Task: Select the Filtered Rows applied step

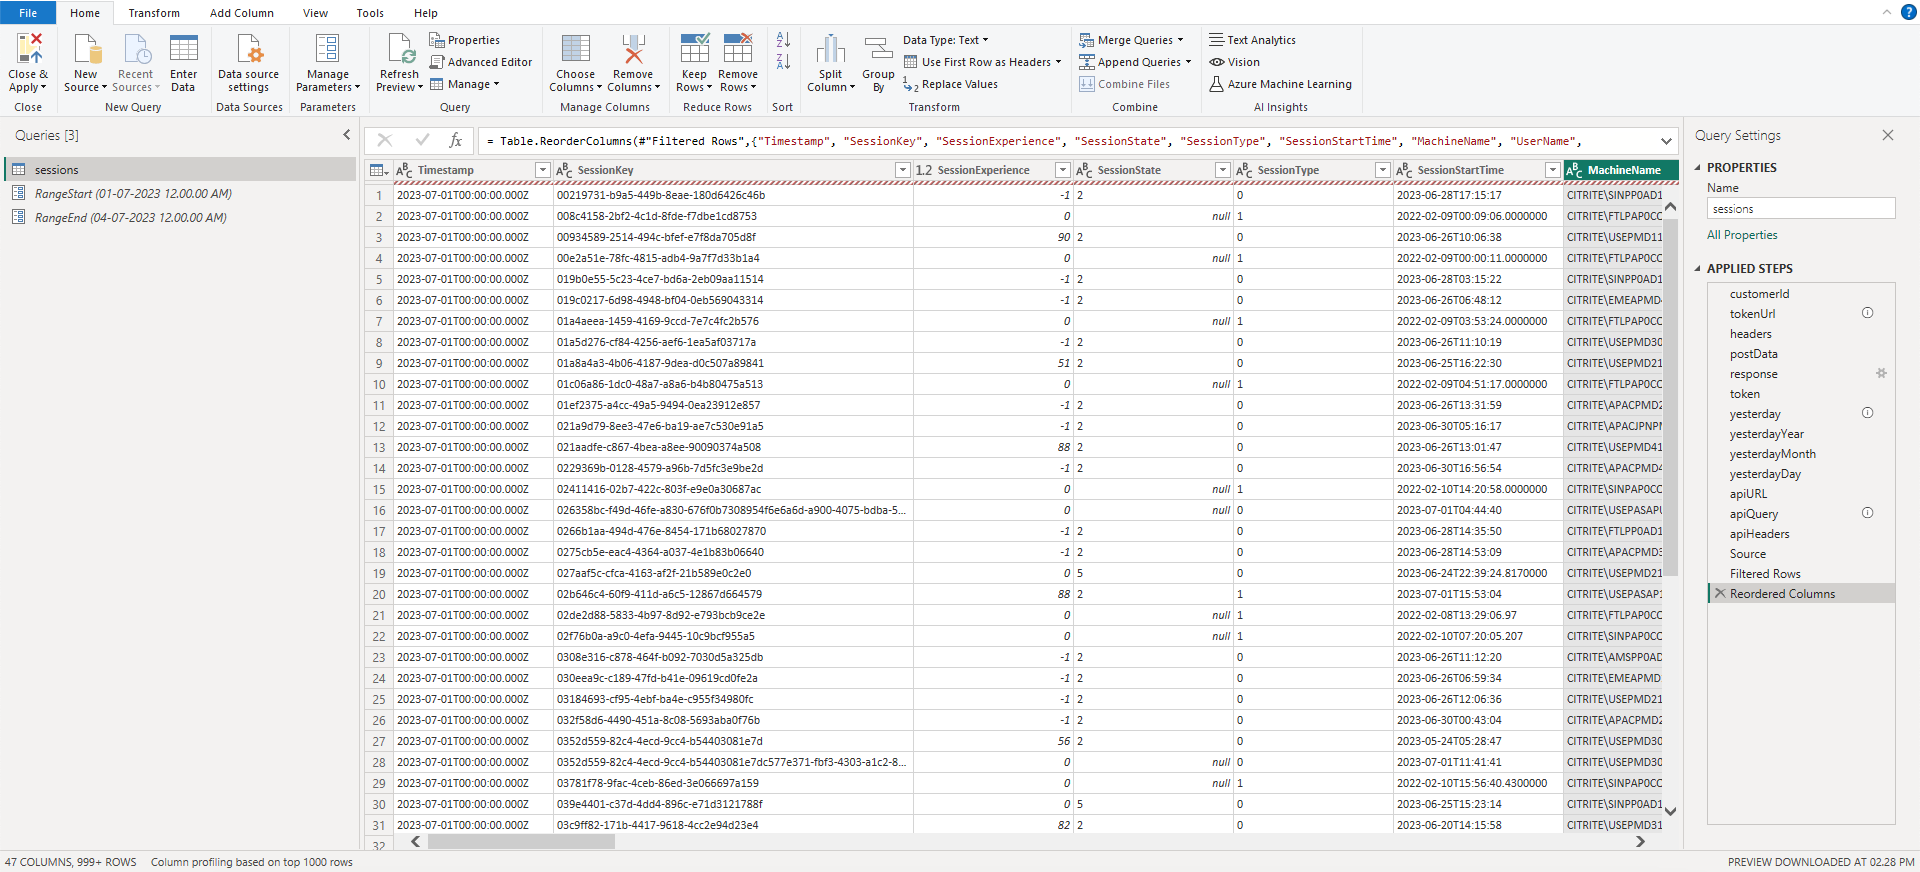Action: point(1765,574)
